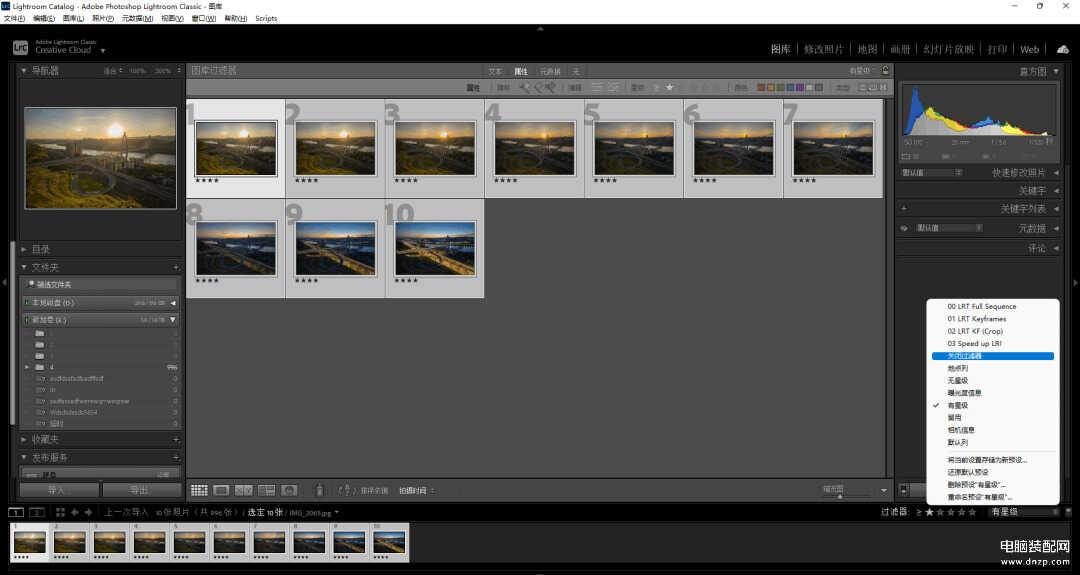Click the 导入 import button

coord(59,490)
